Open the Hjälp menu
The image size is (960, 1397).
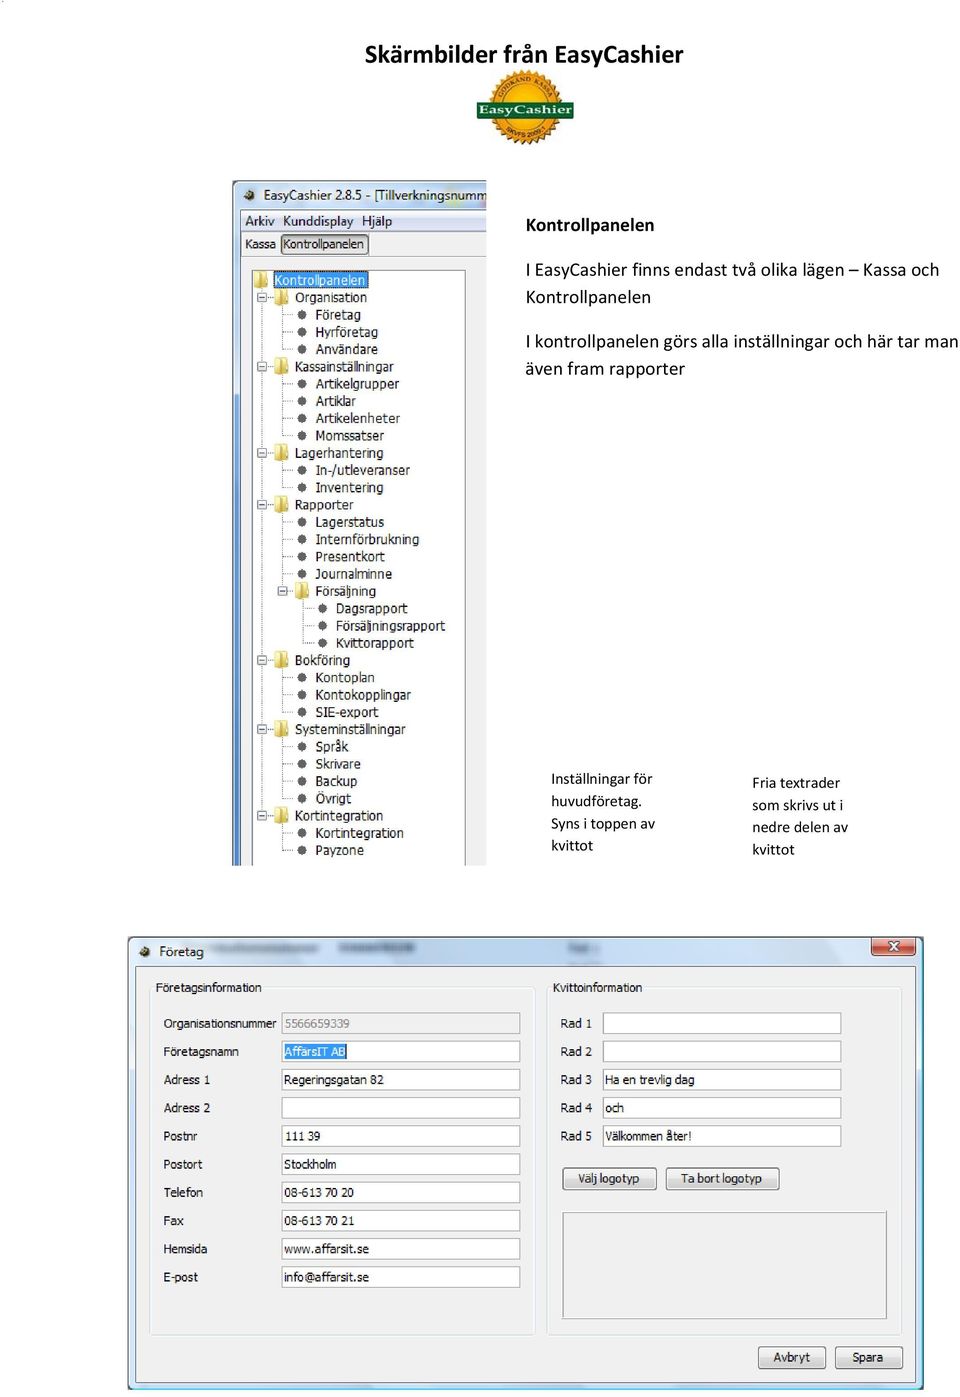tap(377, 221)
